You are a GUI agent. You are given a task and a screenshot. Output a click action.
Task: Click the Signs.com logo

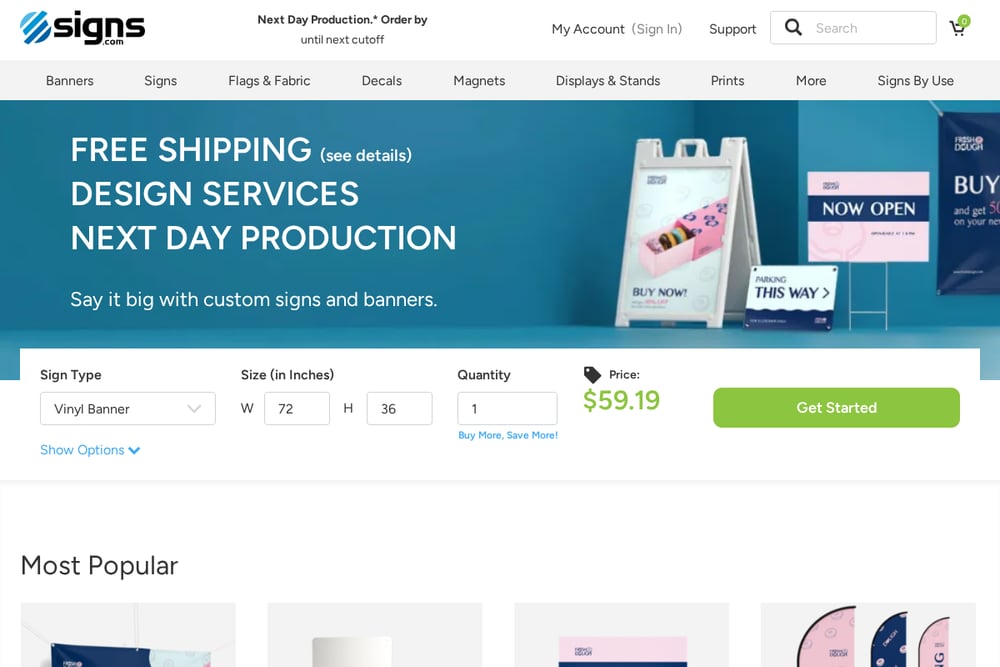click(x=82, y=28)
